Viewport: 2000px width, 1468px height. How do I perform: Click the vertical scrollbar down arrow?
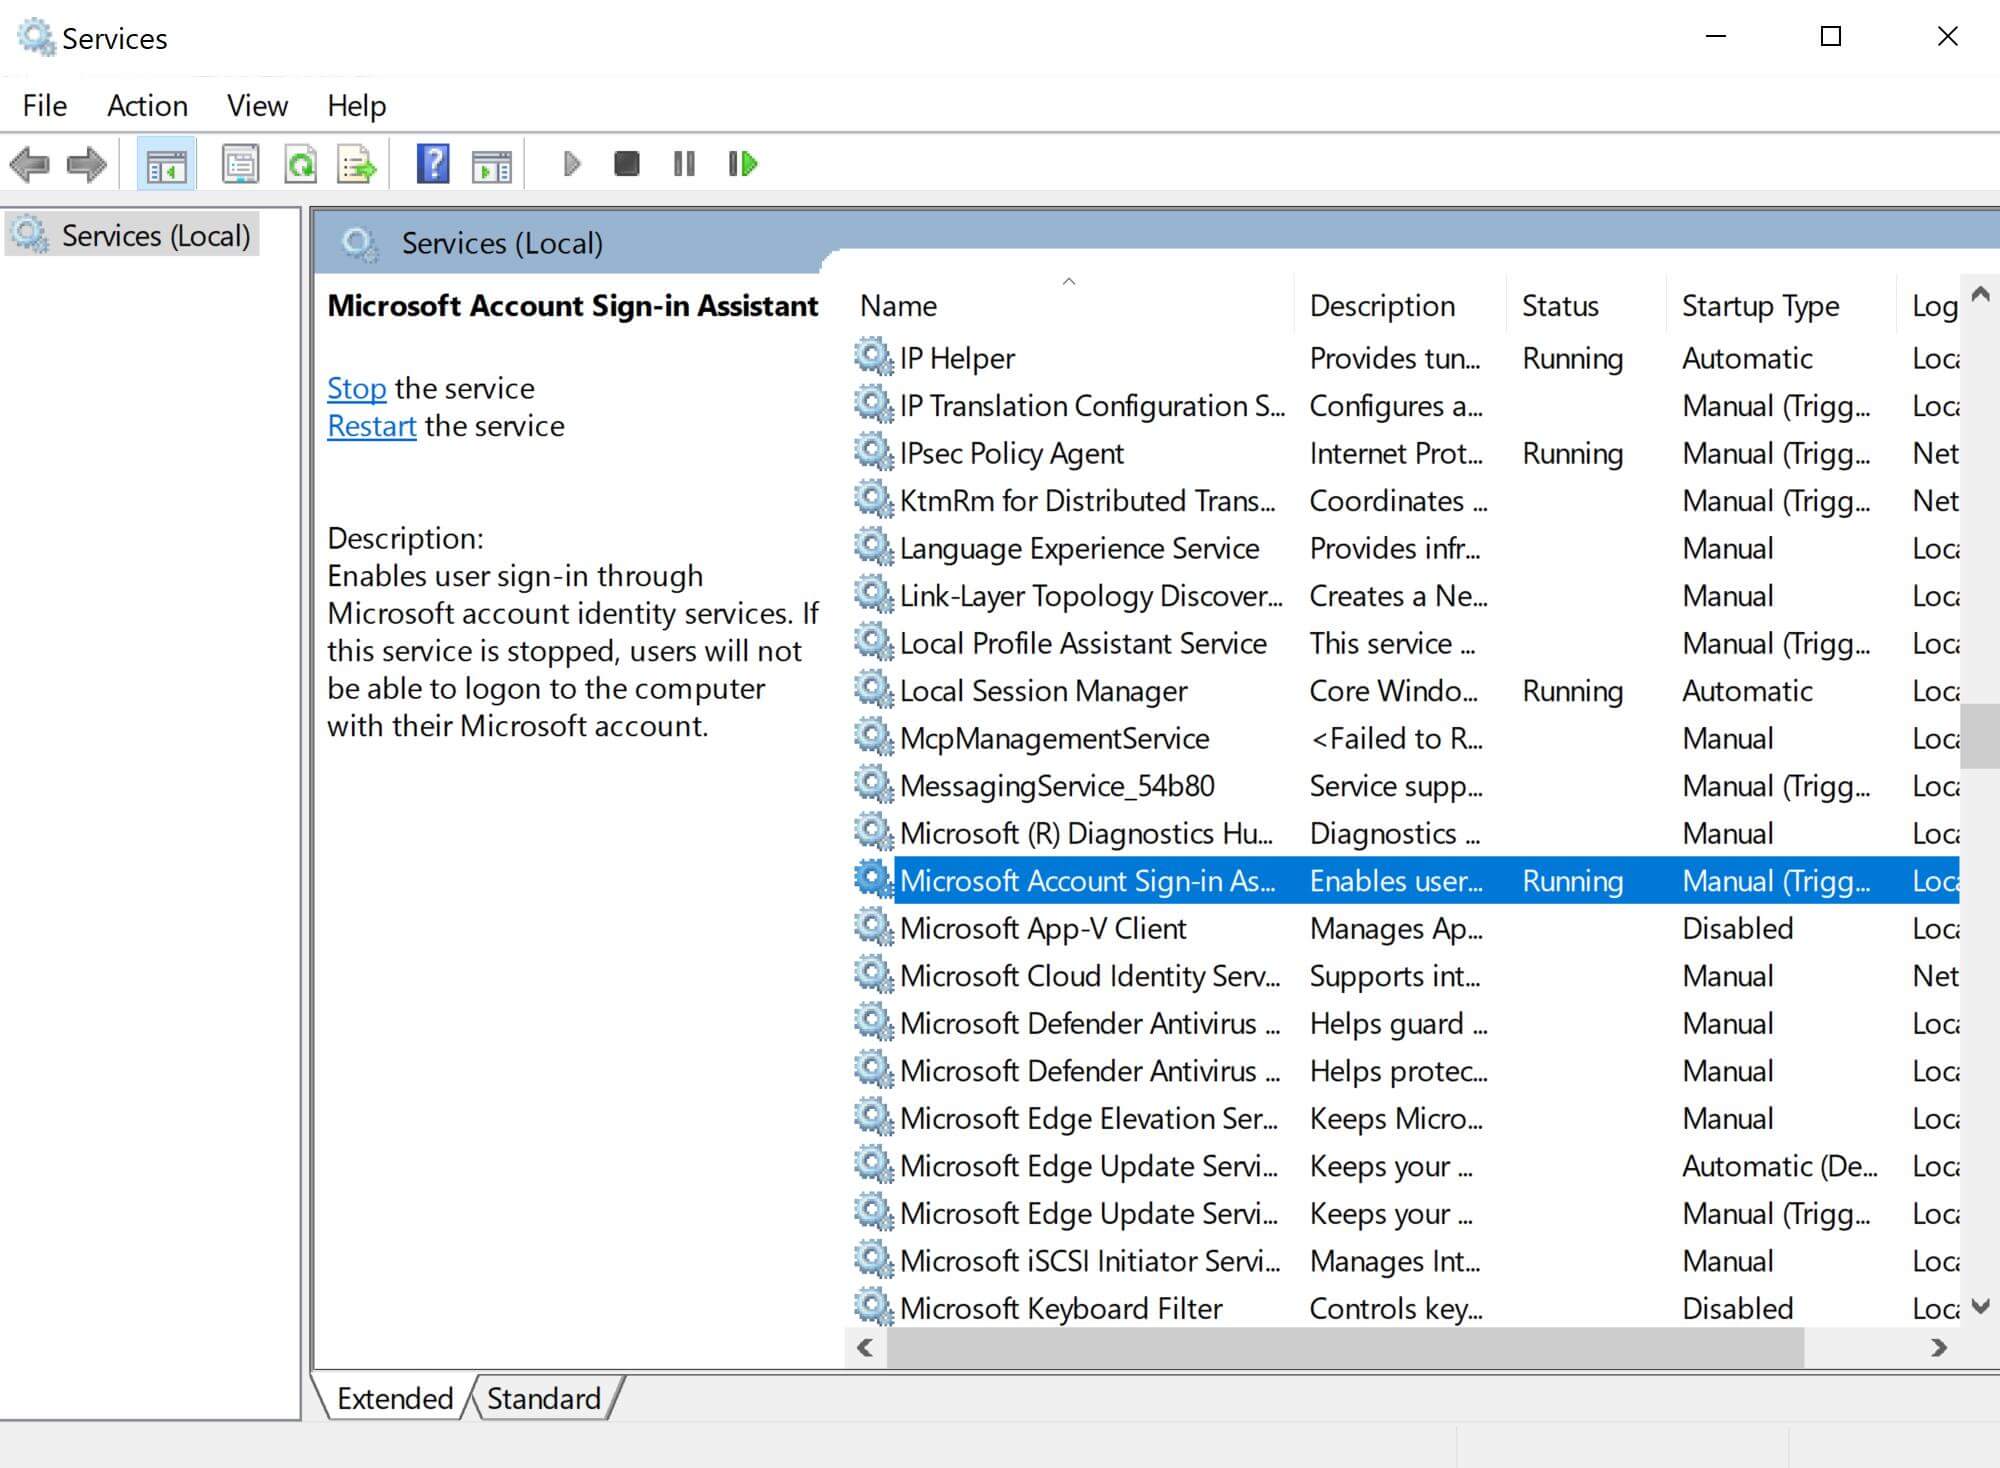pyautogui.click(x=1979, y=1305)
